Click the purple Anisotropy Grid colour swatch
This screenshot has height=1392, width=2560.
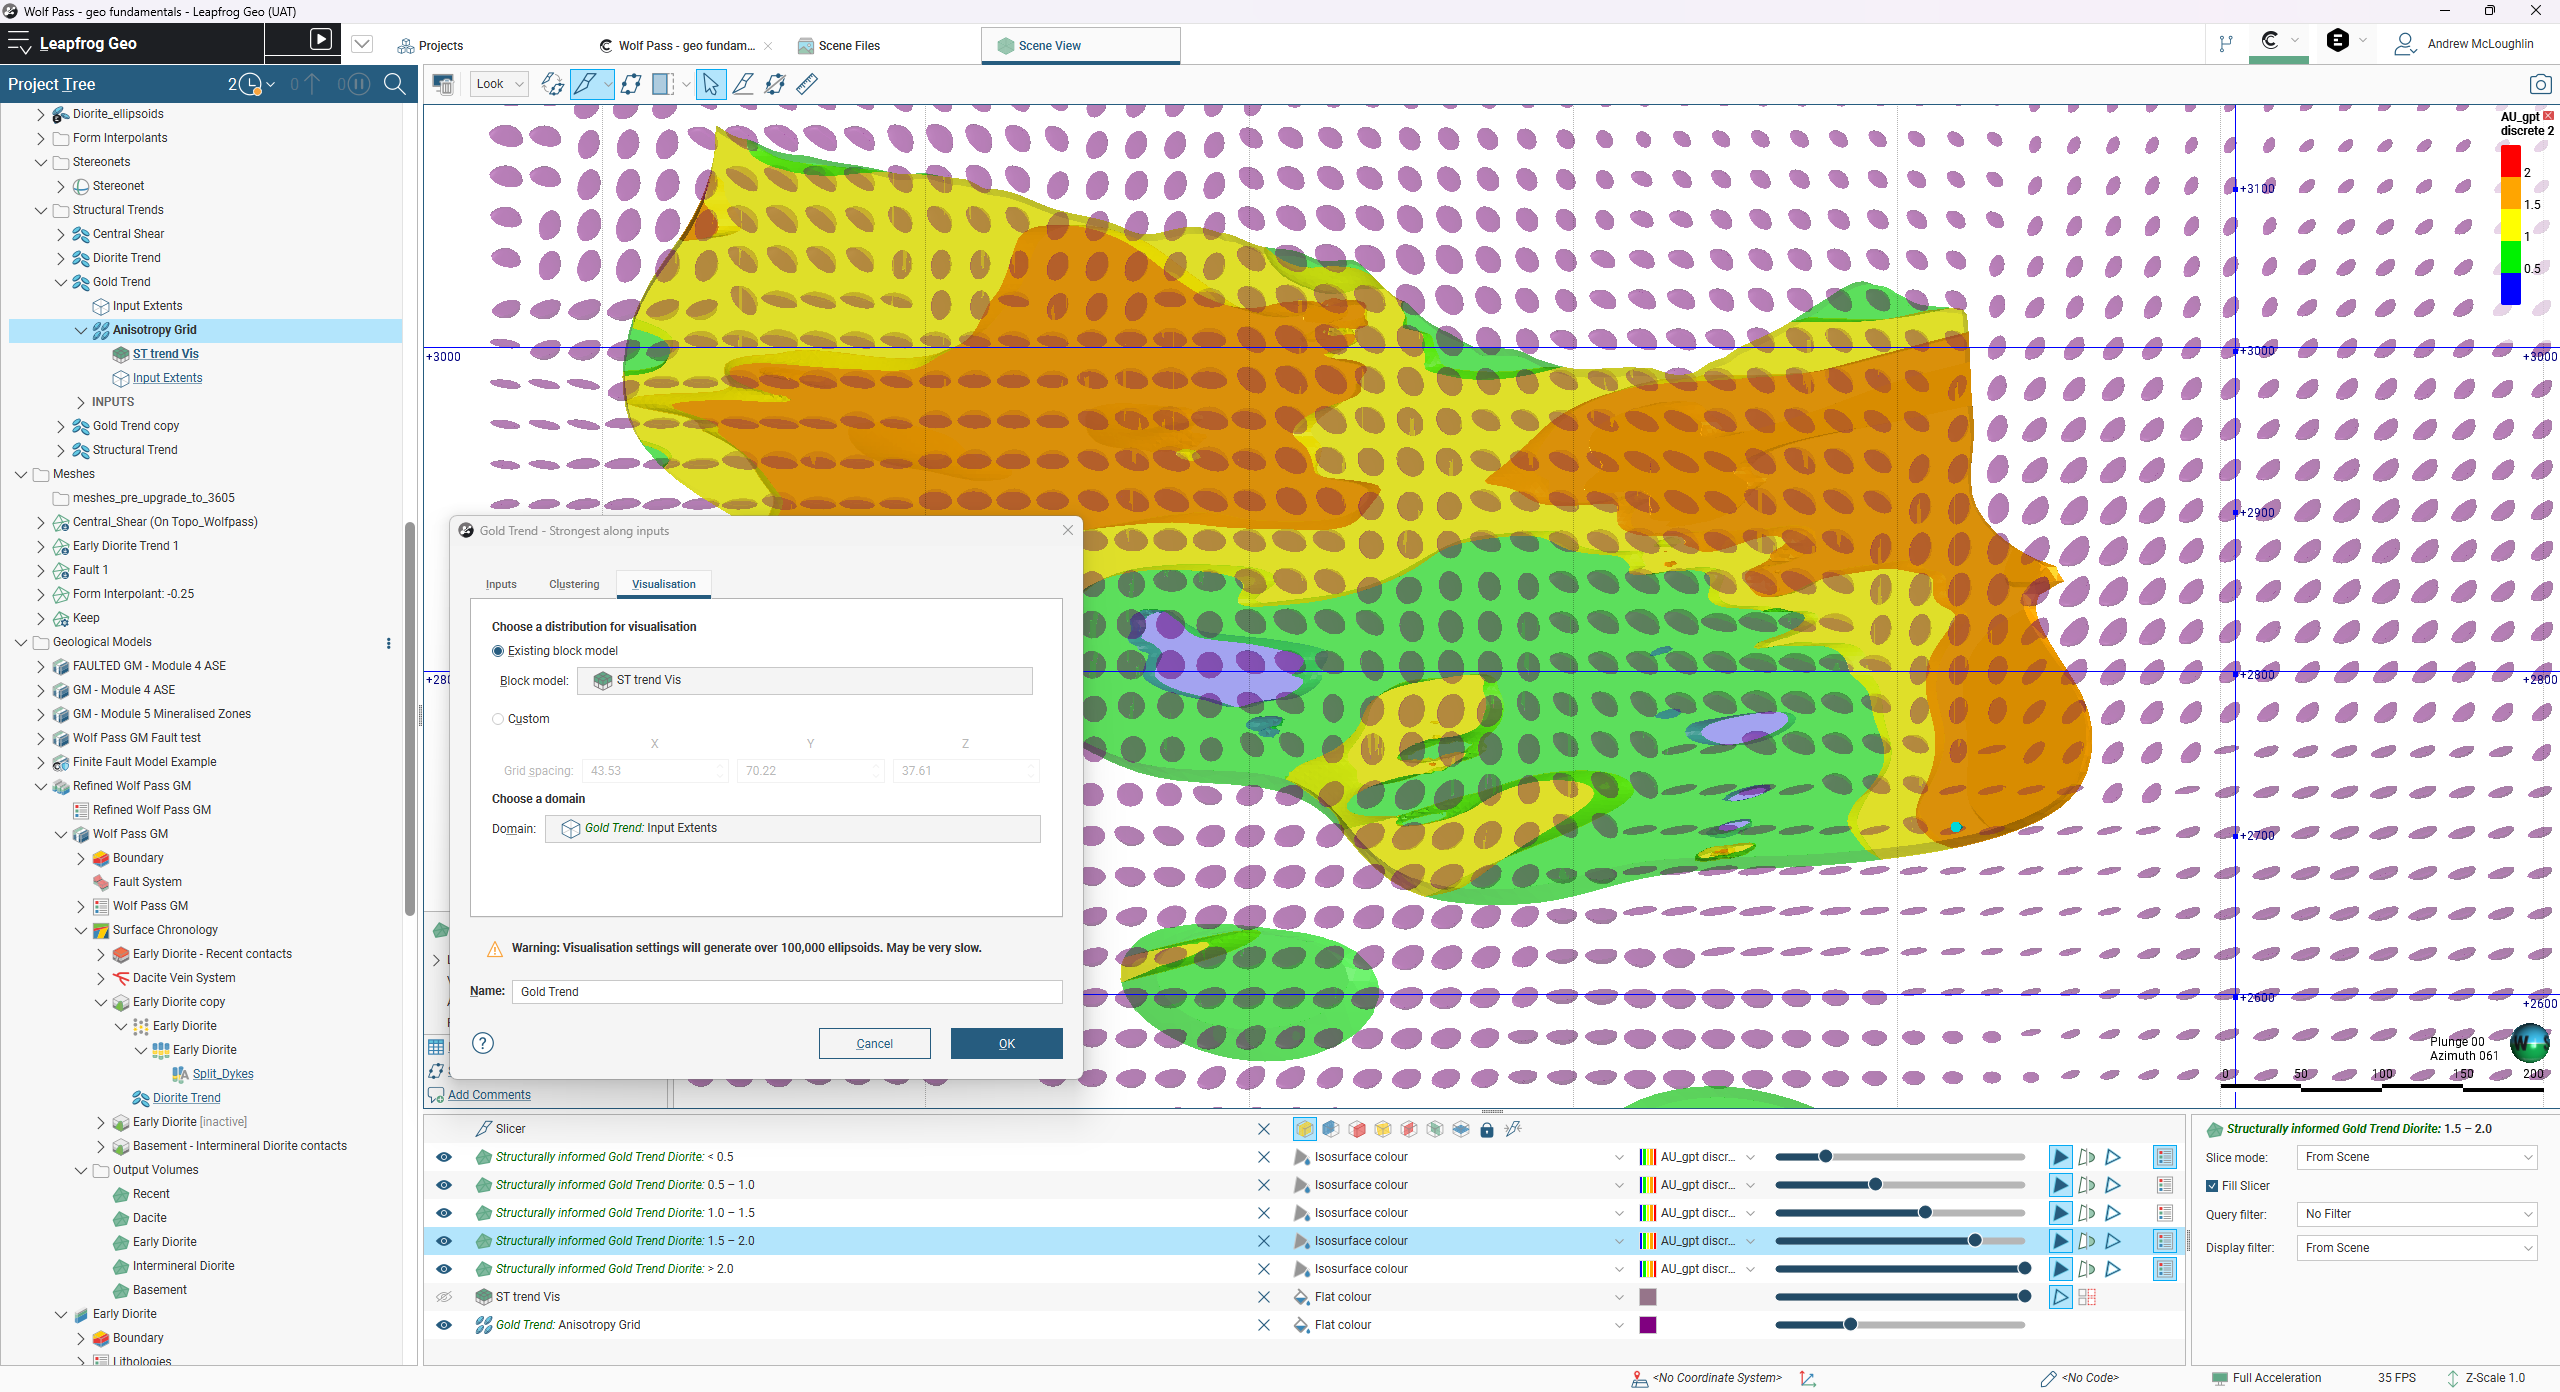[x=1648, y=1325]
